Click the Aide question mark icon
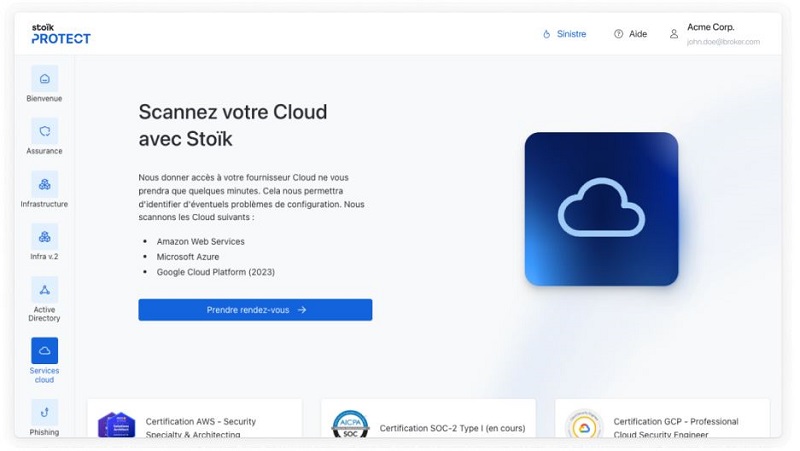 [618, 34]
